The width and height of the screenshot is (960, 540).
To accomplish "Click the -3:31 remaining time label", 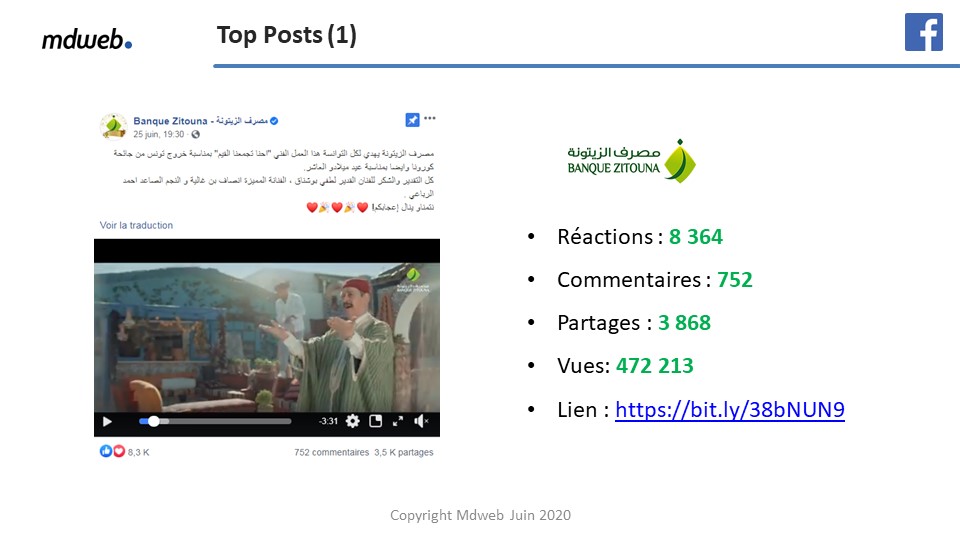I will [x=329, y=421].
